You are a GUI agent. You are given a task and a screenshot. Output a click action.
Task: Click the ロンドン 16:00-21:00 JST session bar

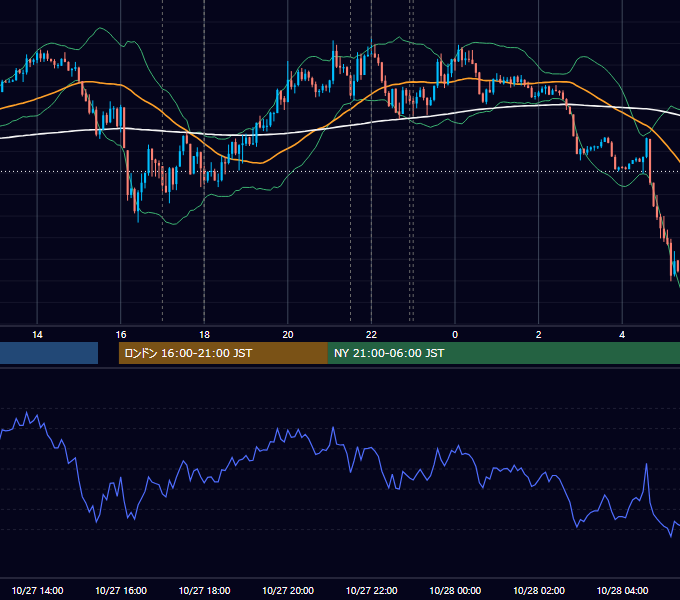(x=223, y=353)
